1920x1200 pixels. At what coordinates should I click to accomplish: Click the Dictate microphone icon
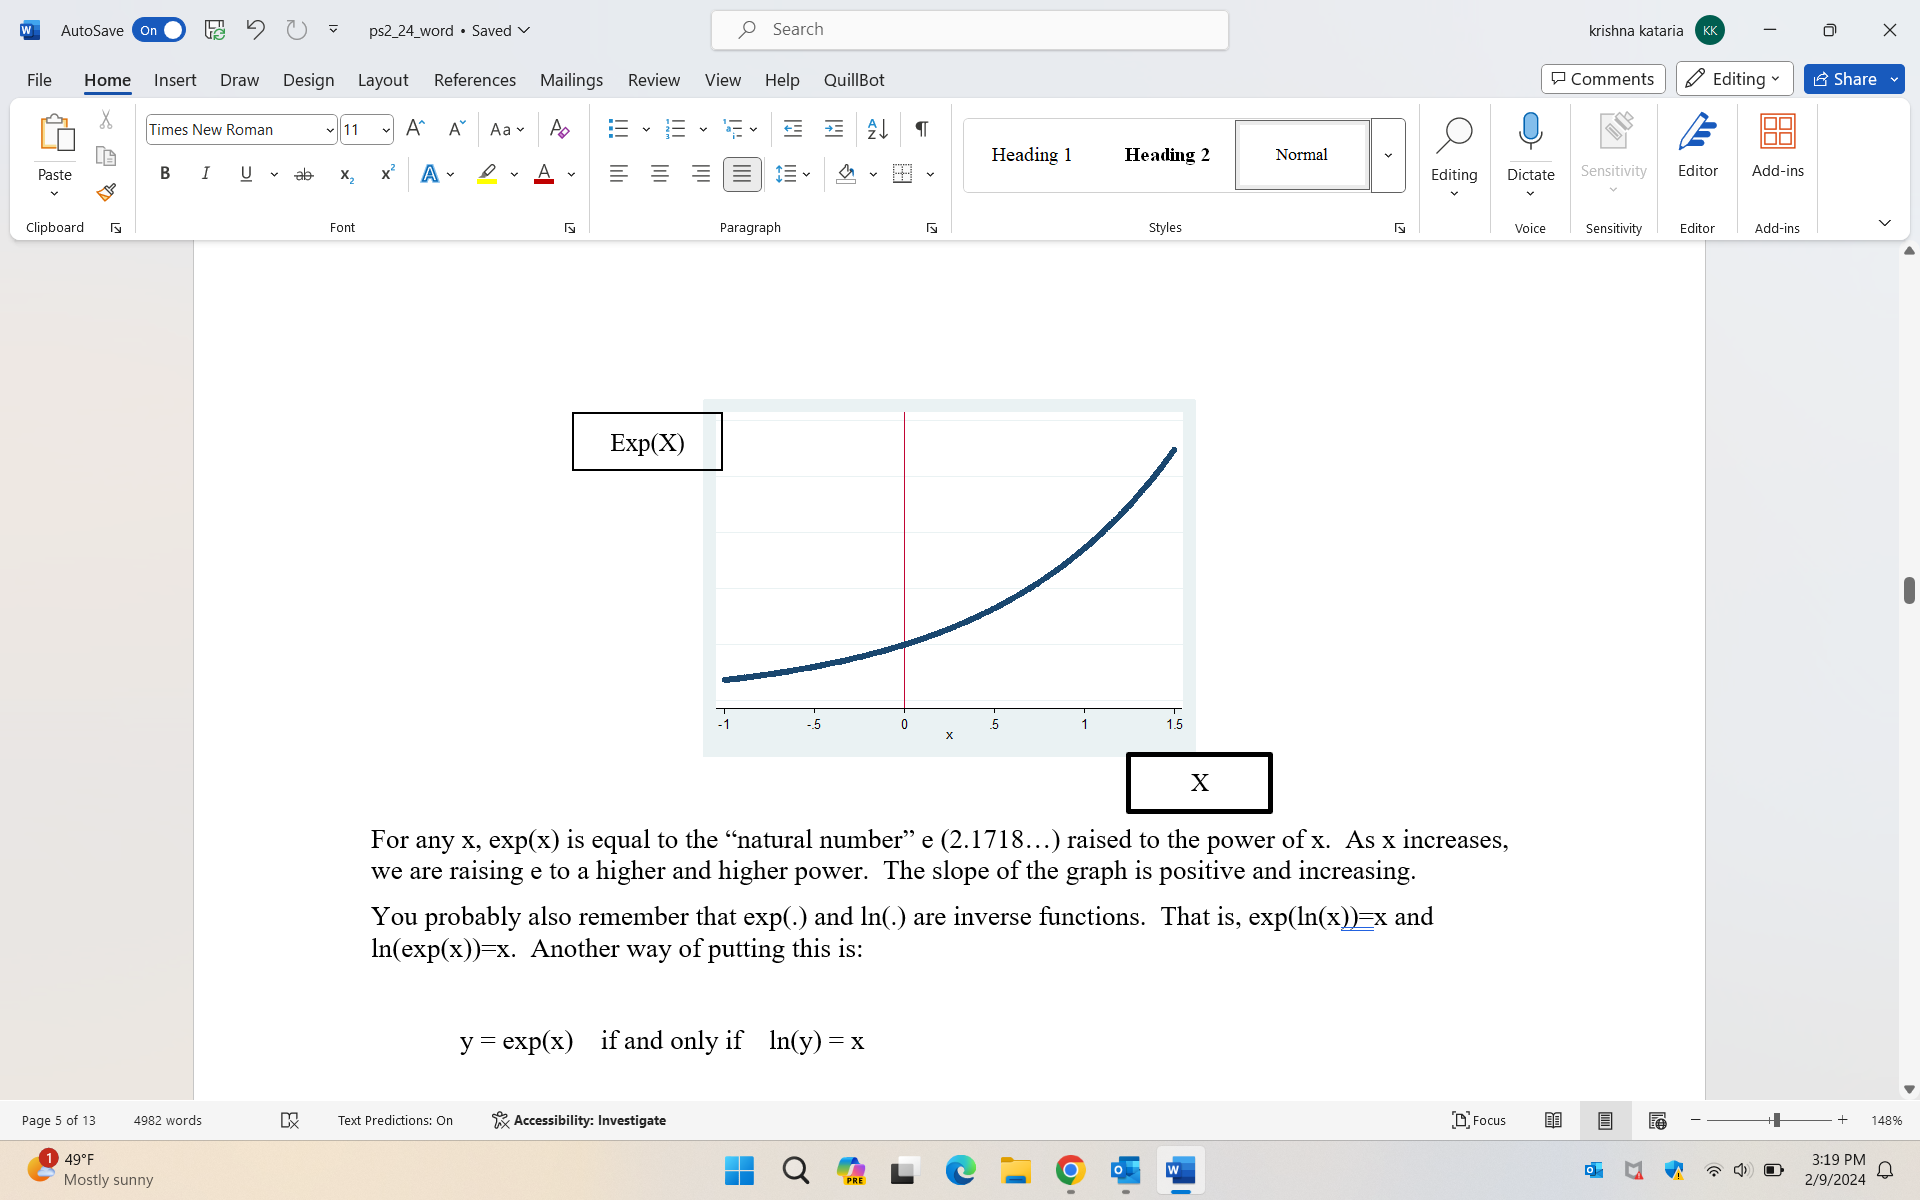[x=1530, y=132]
